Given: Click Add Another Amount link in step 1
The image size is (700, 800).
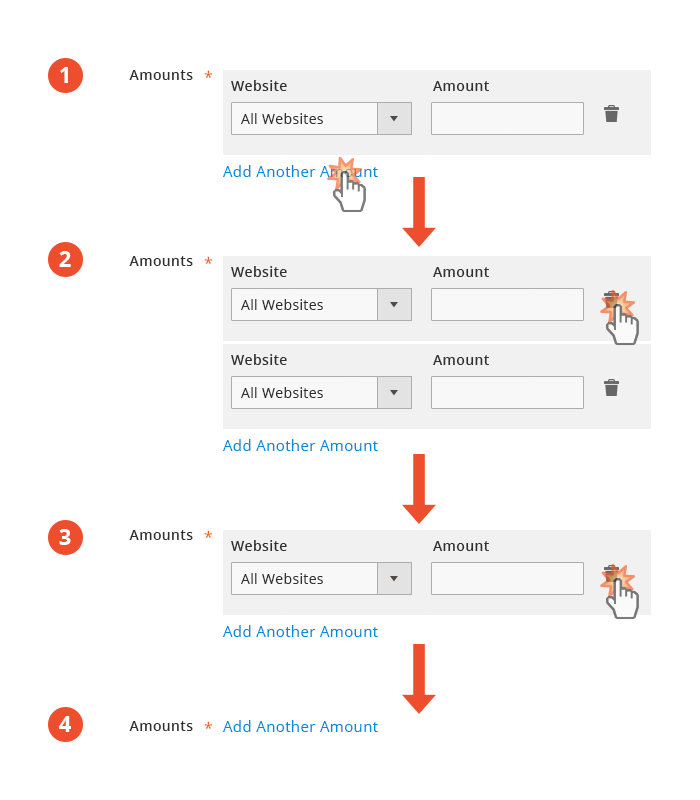Looking at the screenshot, I should pos(300,172).
